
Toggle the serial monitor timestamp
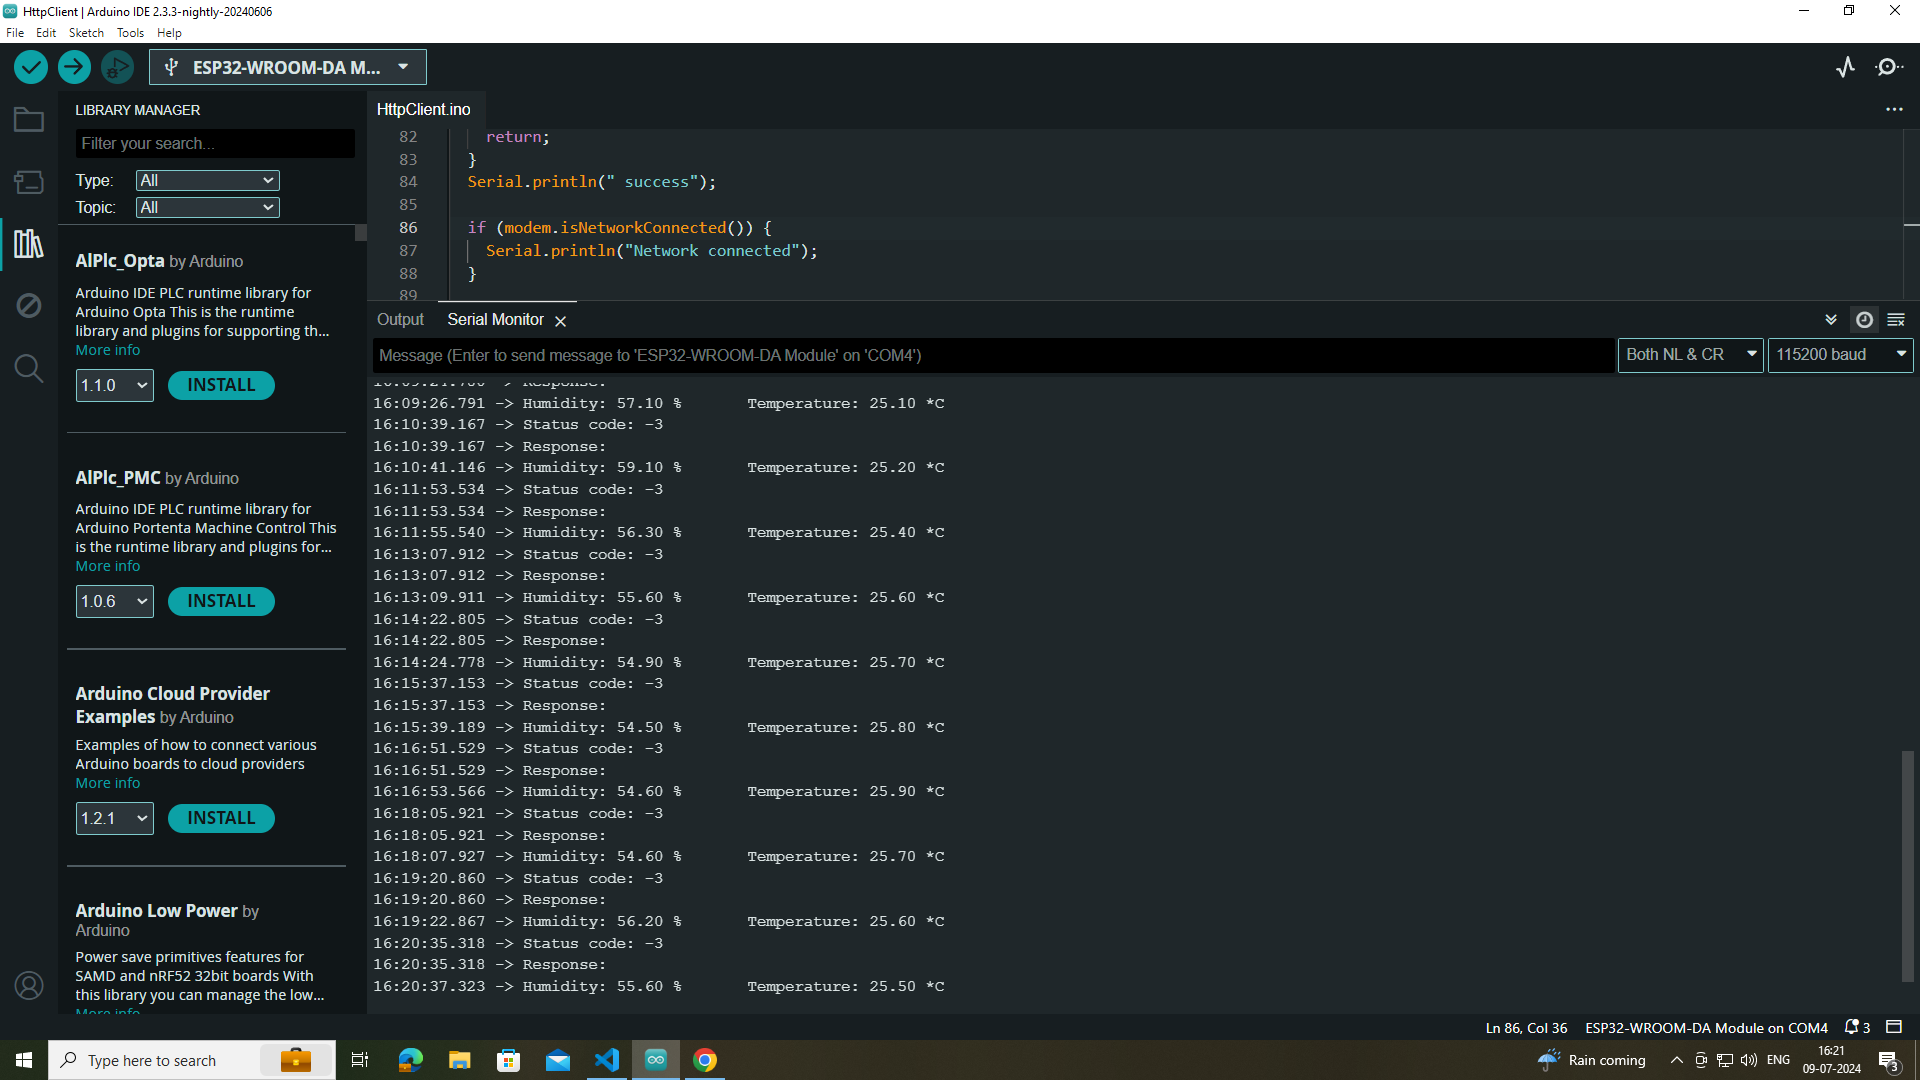click(1864, 320)
